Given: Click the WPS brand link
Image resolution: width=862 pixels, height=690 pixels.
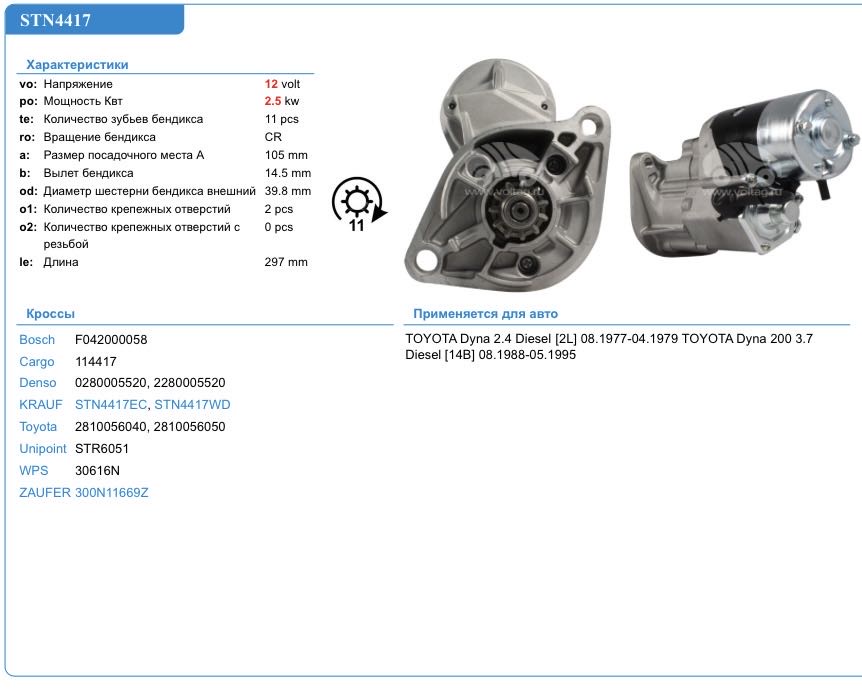Looking at the screenshot, I should (33, 470).
